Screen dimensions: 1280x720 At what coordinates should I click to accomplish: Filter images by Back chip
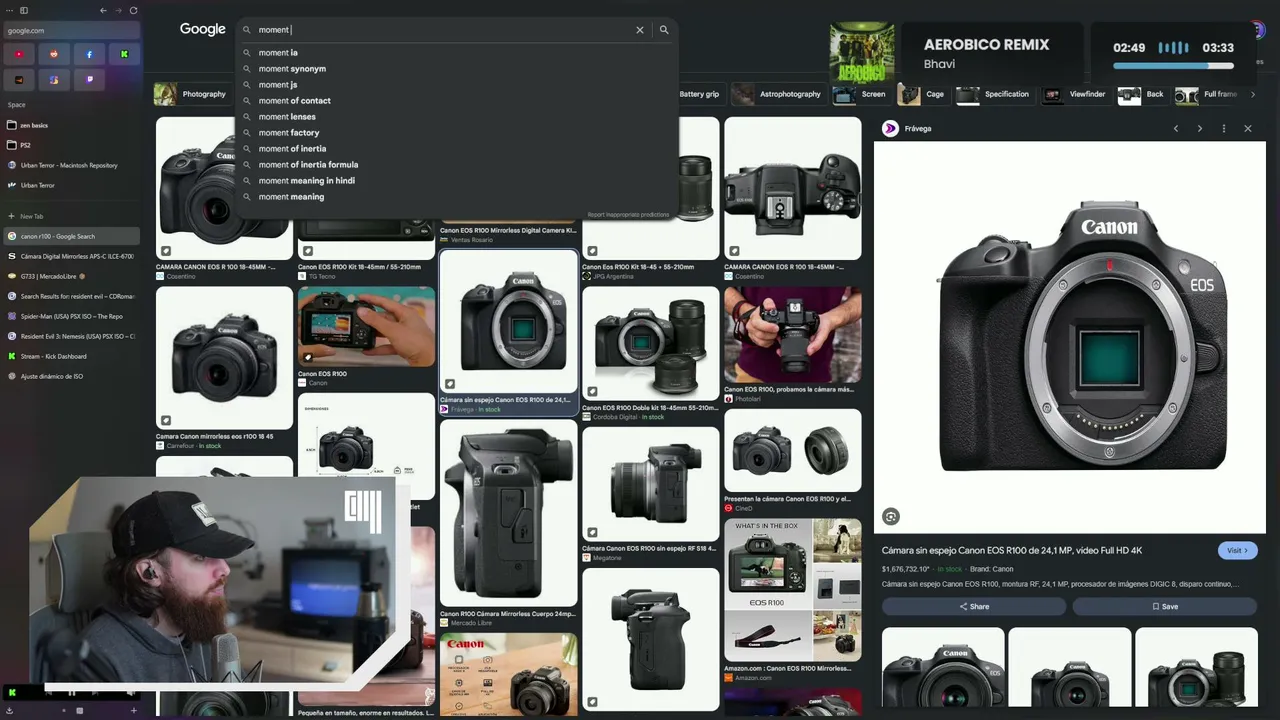(x=1142, y=94)
